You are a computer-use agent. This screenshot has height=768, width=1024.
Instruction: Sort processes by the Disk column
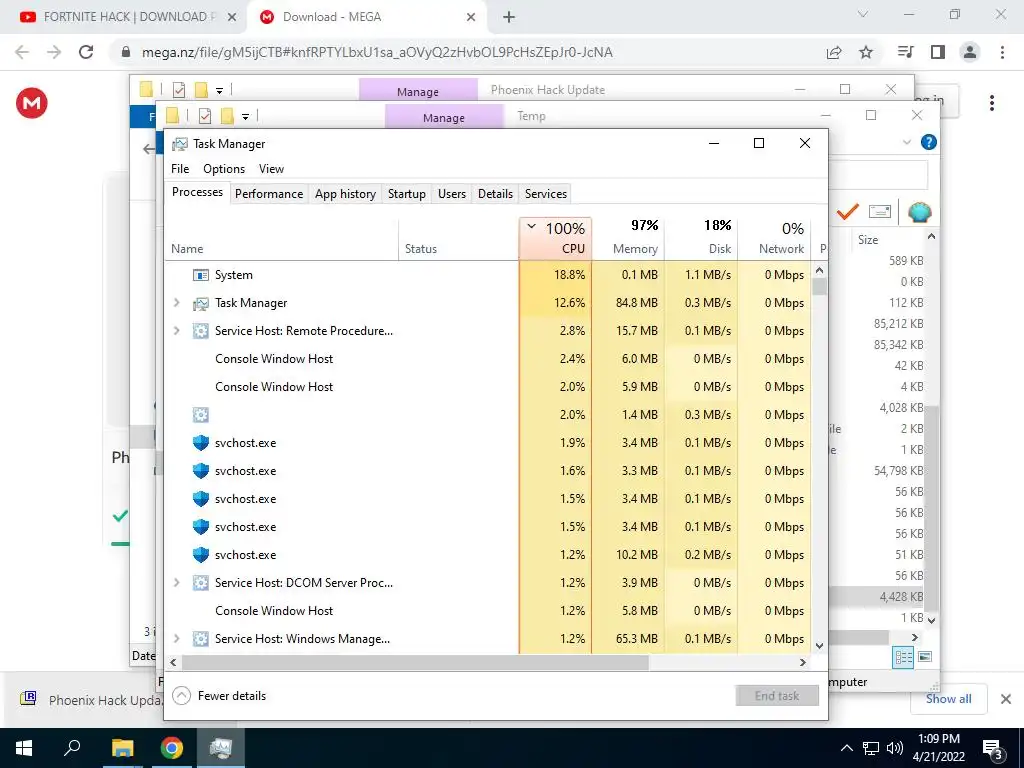[701, 238]
